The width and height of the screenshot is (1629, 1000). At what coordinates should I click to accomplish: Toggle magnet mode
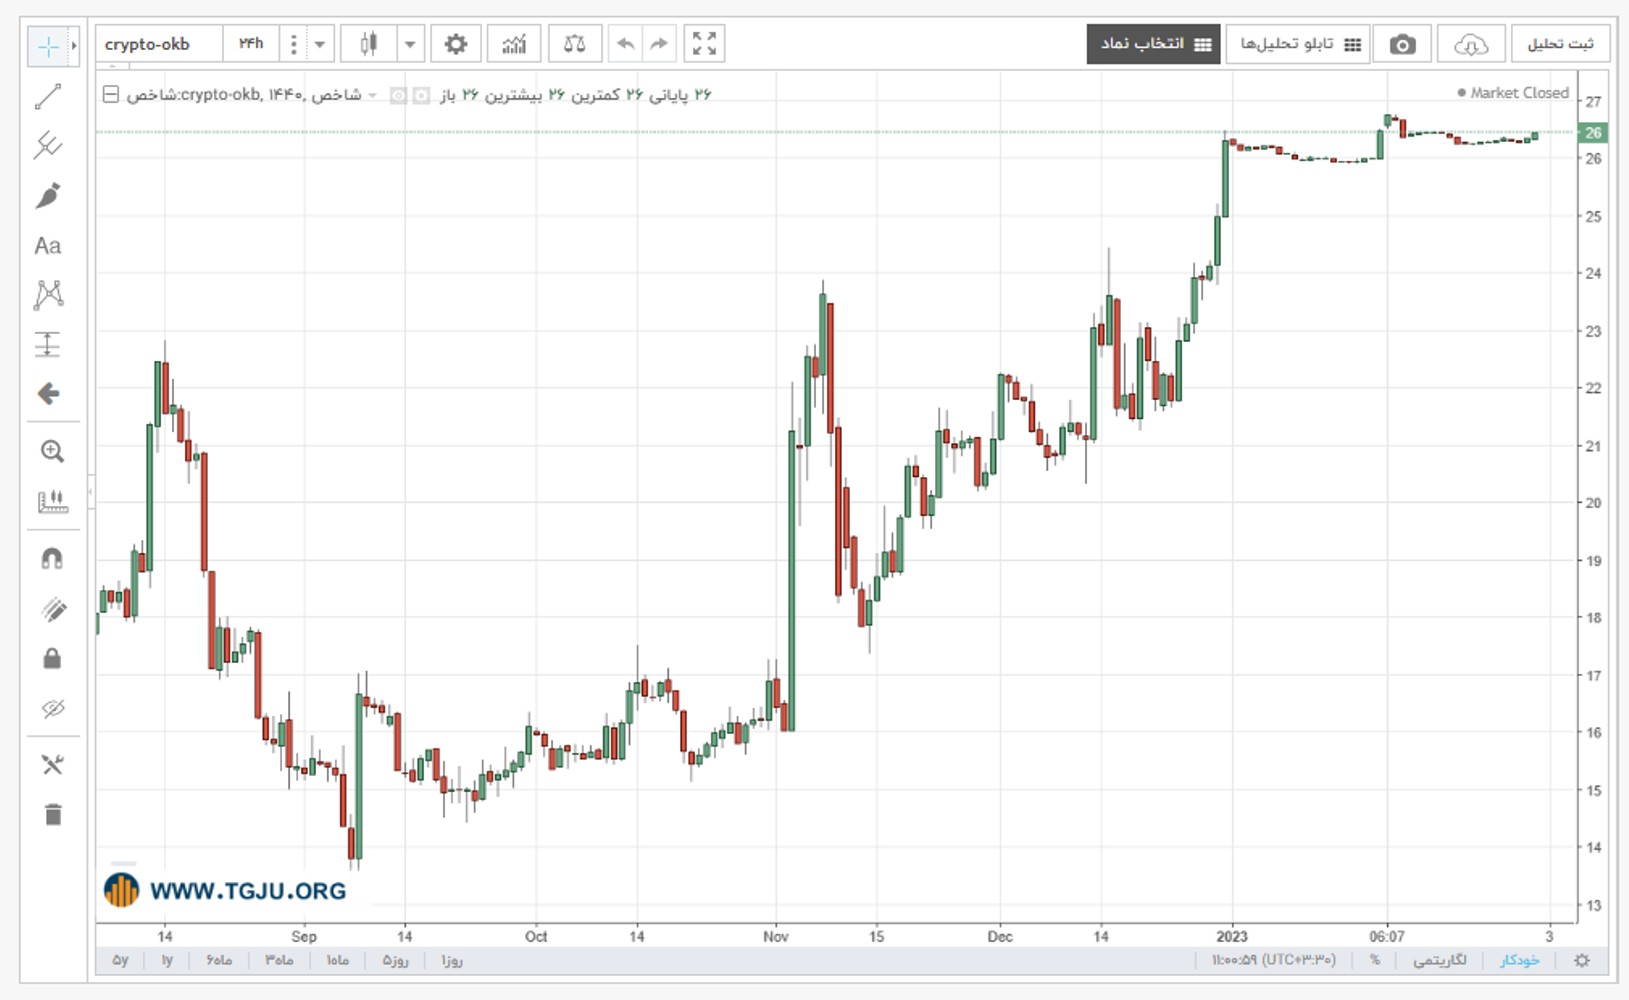(x=52, y=559)
